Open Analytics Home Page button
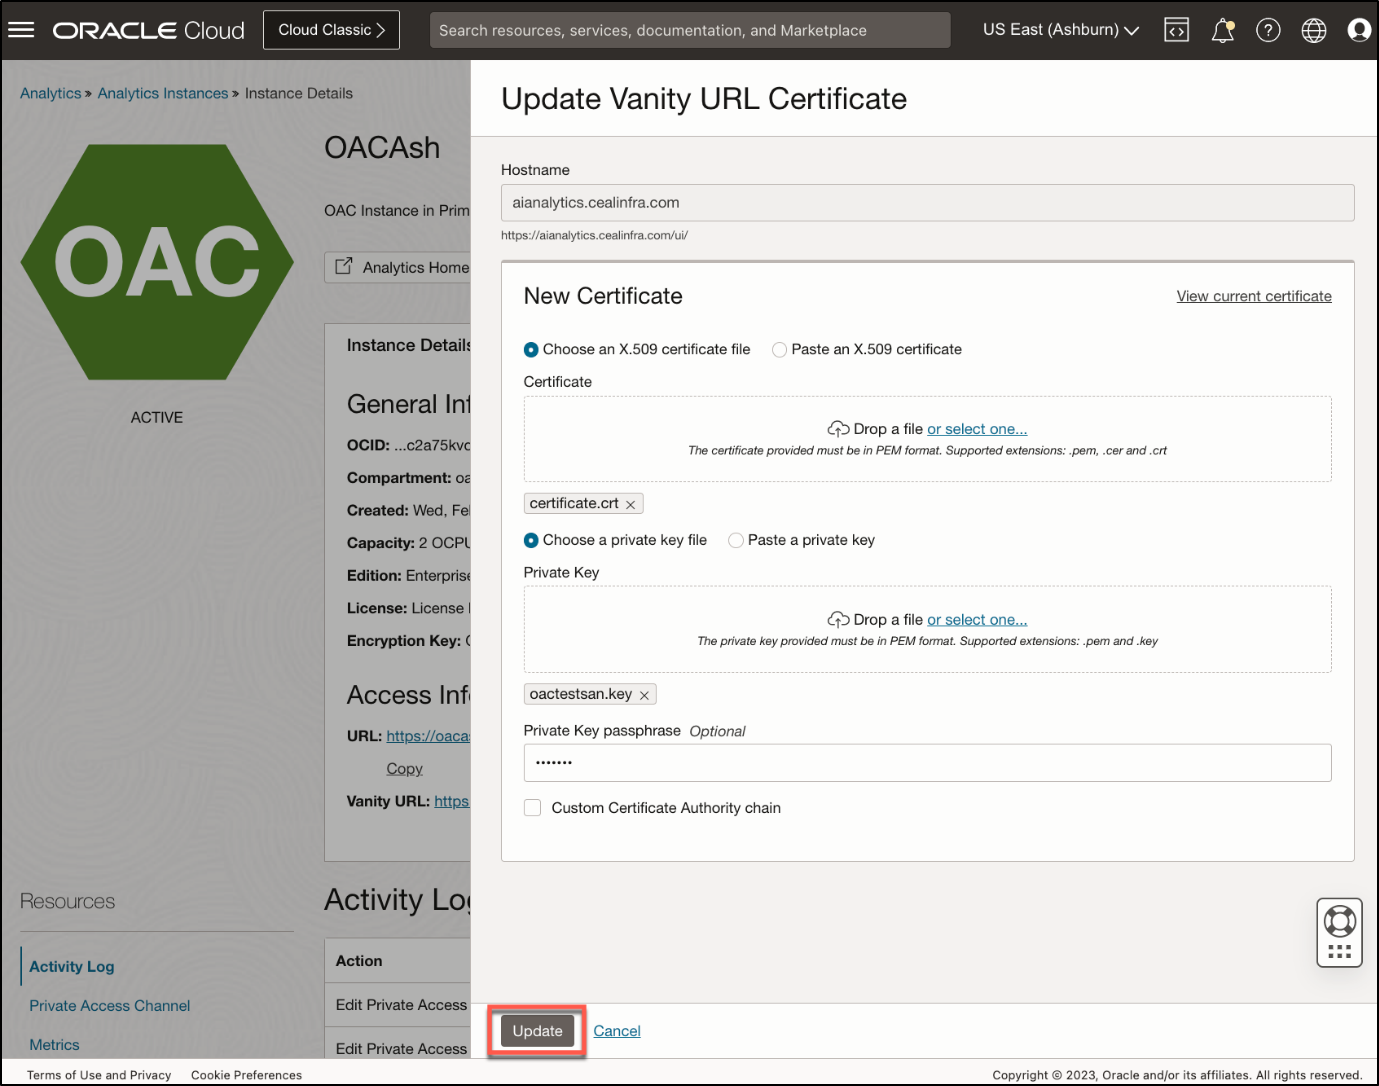Image resolution: width=1379 pixels, height=1086 pixels. click(x=398, y=267)
